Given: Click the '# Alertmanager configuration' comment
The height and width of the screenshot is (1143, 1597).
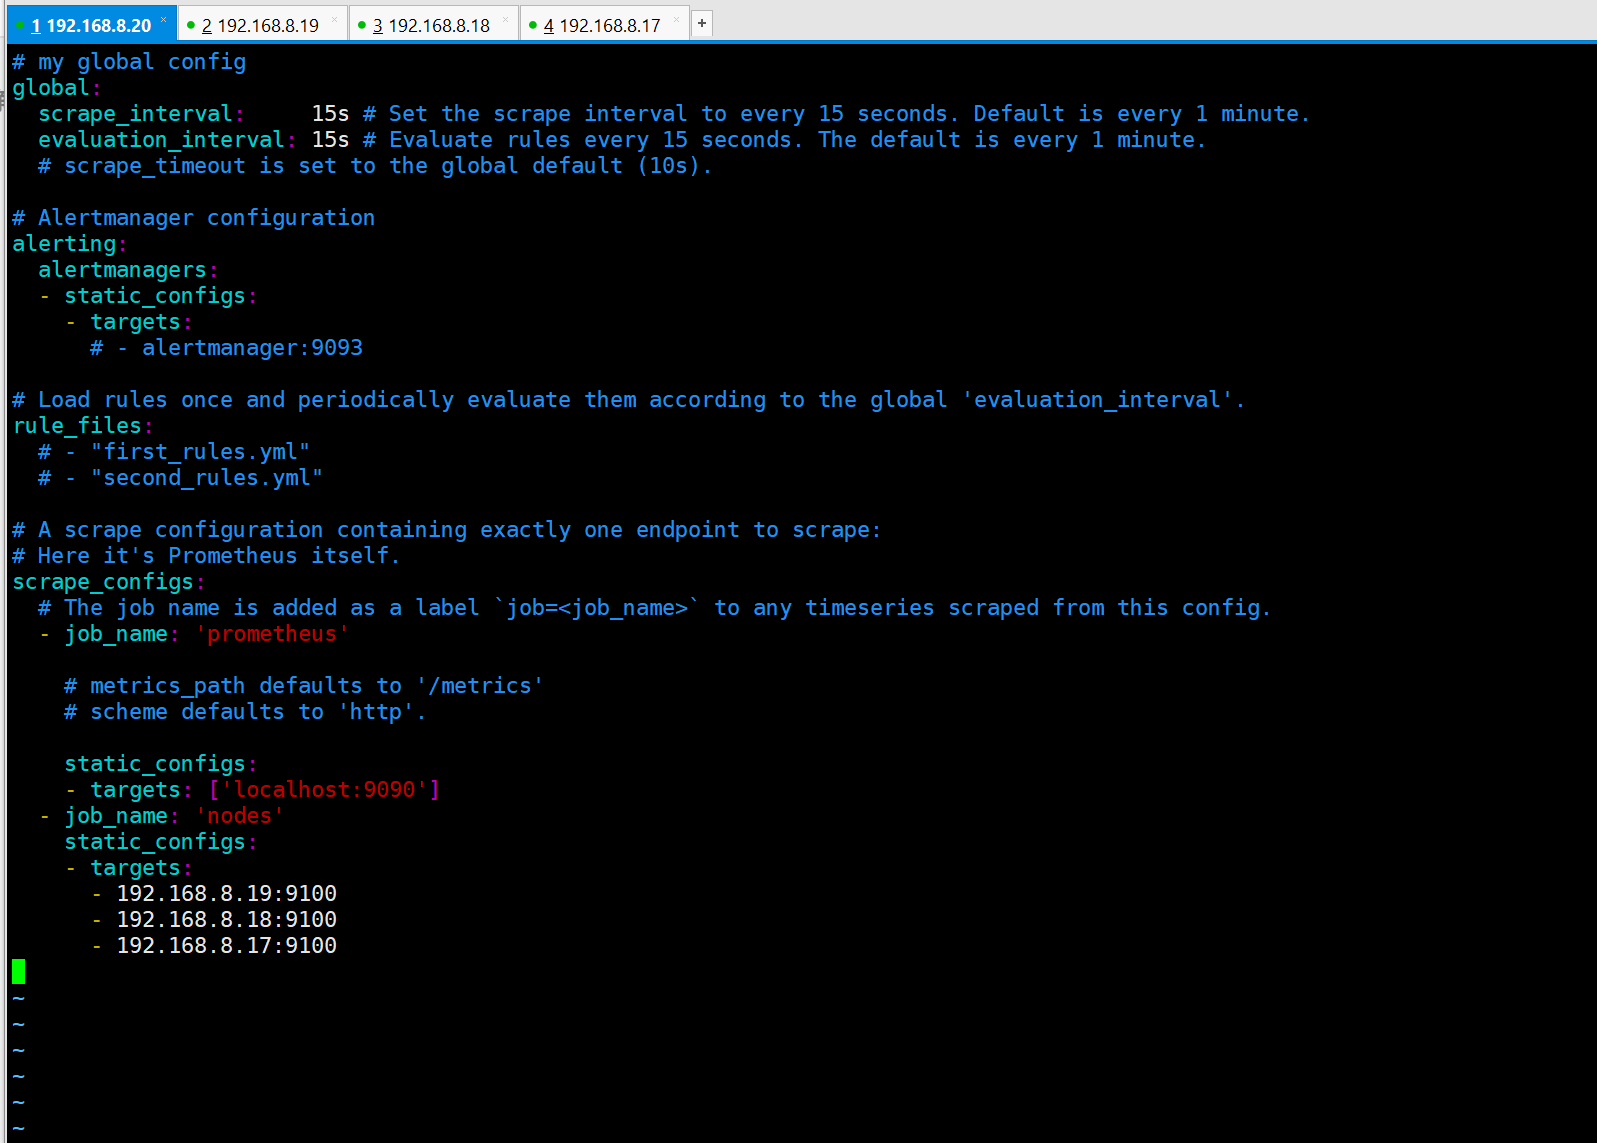Looking at the screenshot, I should tap(194, 218).
